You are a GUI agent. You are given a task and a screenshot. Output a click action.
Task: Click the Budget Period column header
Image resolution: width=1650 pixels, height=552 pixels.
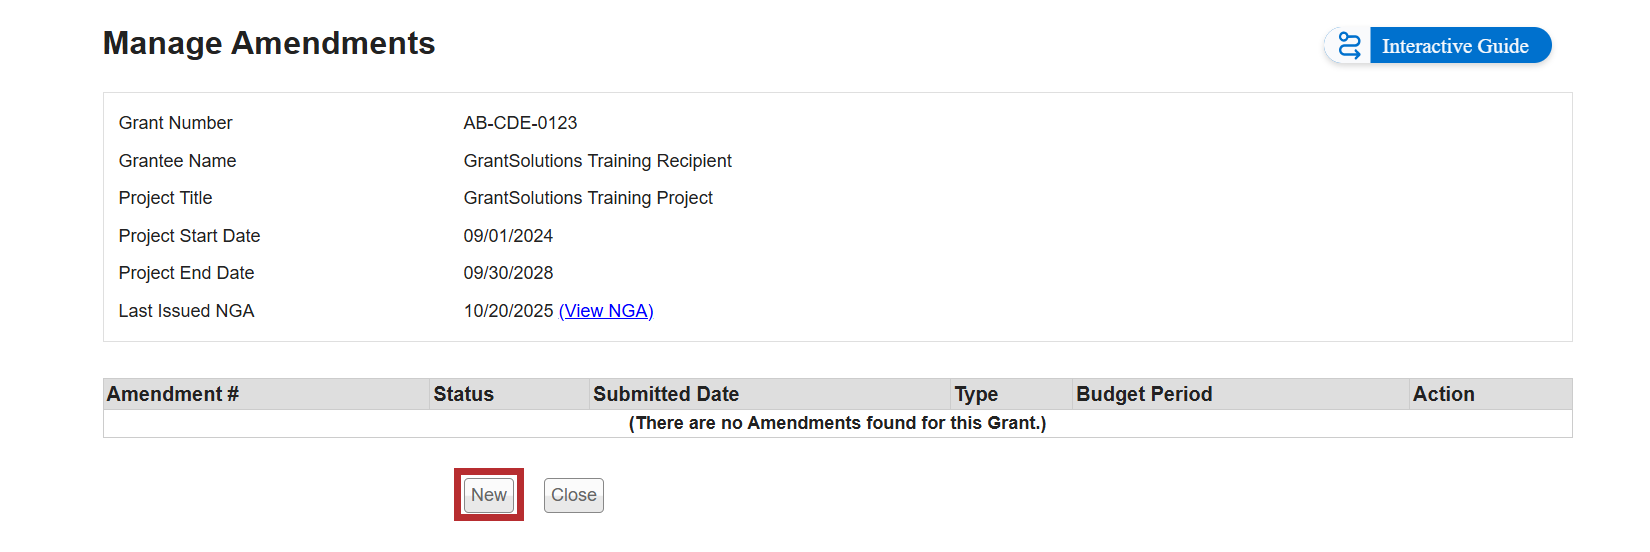click(x=1144, y=394)
